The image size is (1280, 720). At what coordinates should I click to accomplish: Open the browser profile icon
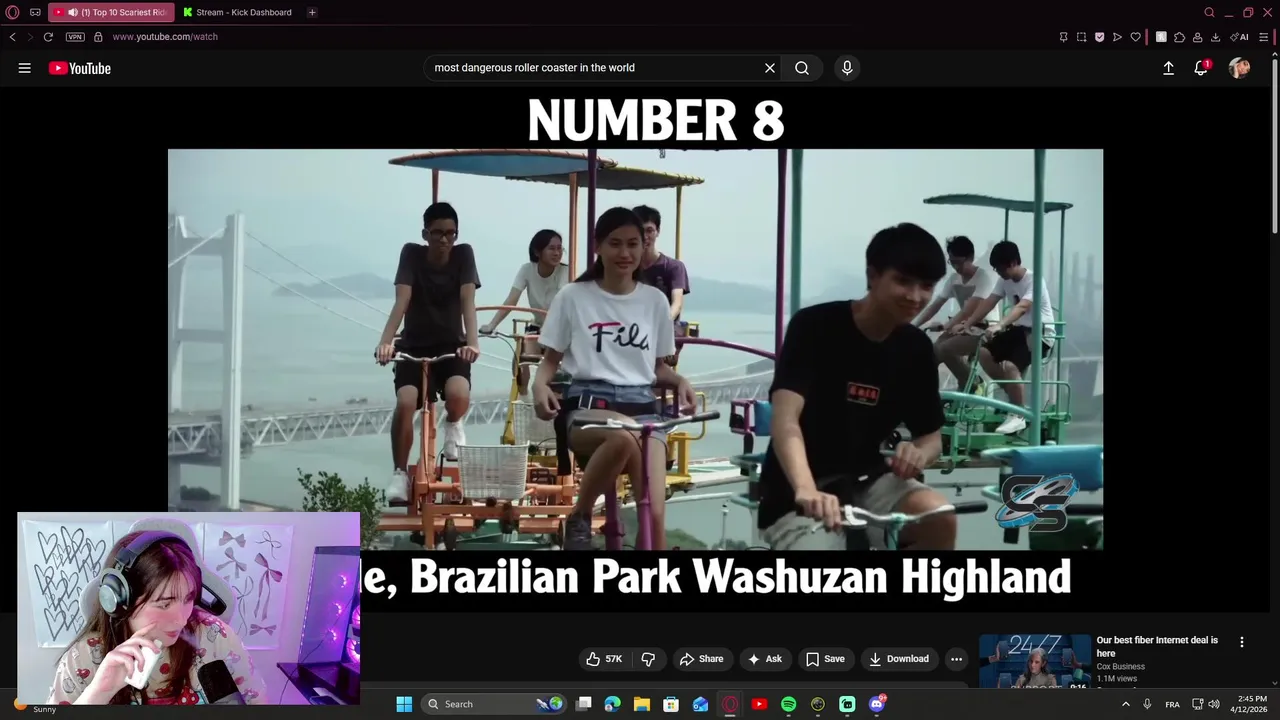pyautogui.click(x=1197, y=37)
